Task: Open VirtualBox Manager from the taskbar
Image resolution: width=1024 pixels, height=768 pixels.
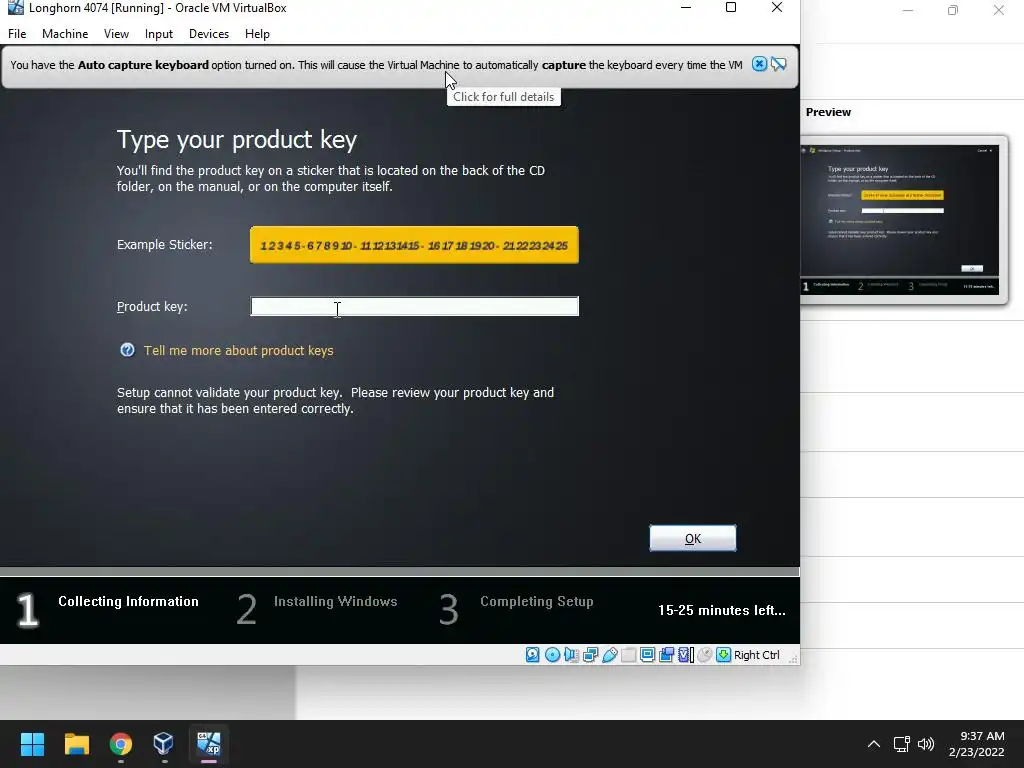Action: point(163,744)
